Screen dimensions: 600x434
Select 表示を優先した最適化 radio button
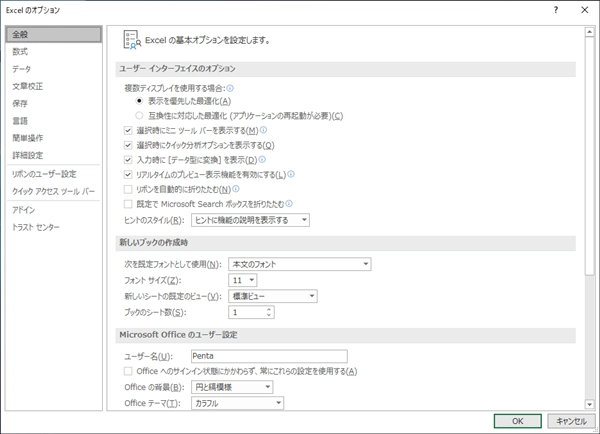coord(139,101)
